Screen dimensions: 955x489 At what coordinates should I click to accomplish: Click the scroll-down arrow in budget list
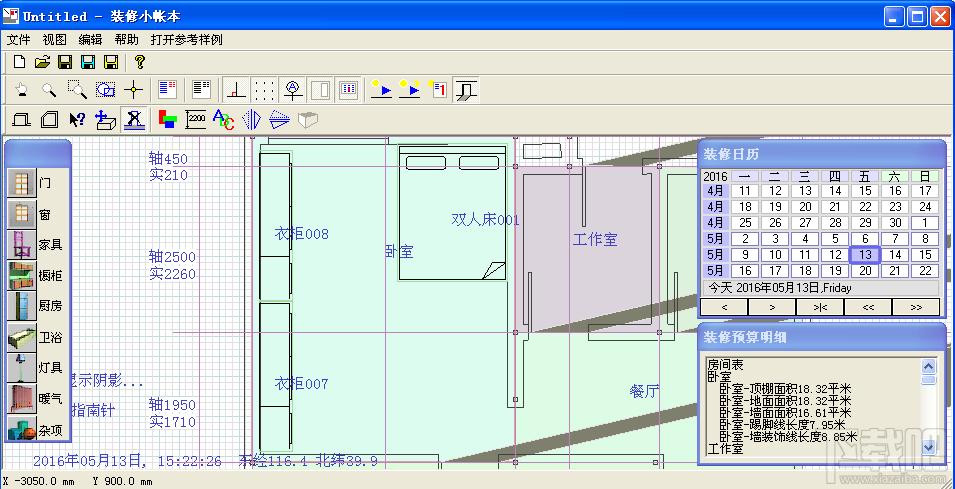(928, 446)
